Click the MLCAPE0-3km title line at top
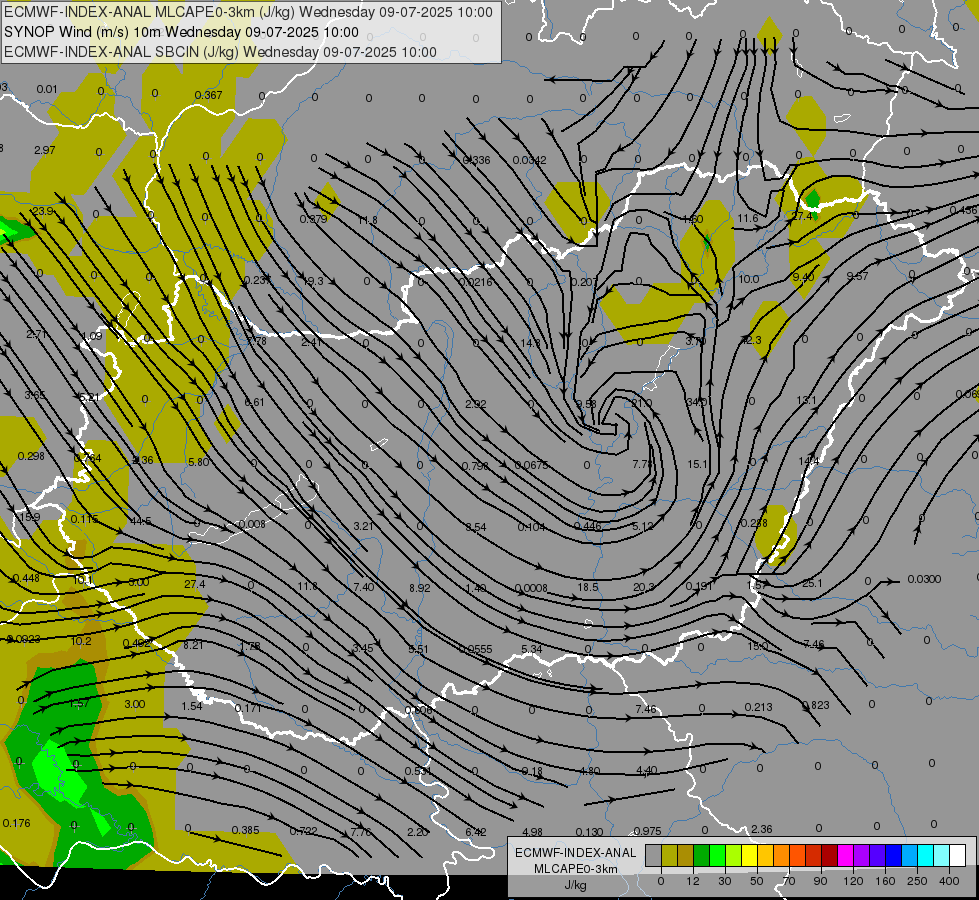Screen dimensions: 979x900 pyautogui.click(x=248, y=12)
